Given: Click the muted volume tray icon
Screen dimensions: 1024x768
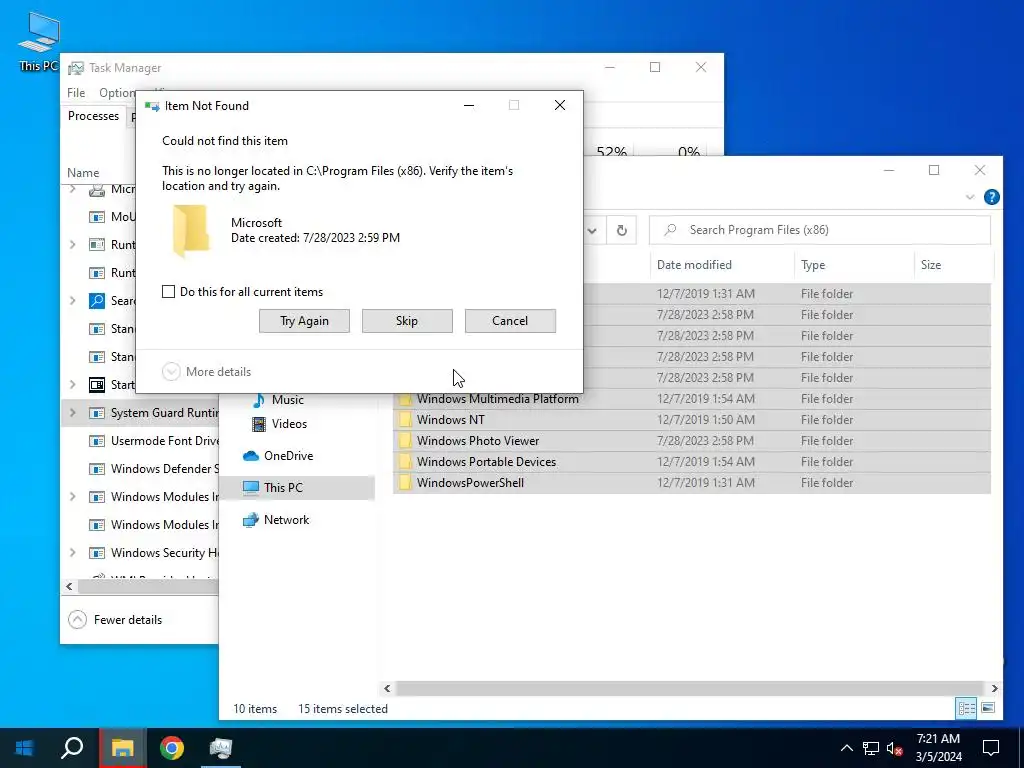Looking at the screenshot, I should point(895,748).
